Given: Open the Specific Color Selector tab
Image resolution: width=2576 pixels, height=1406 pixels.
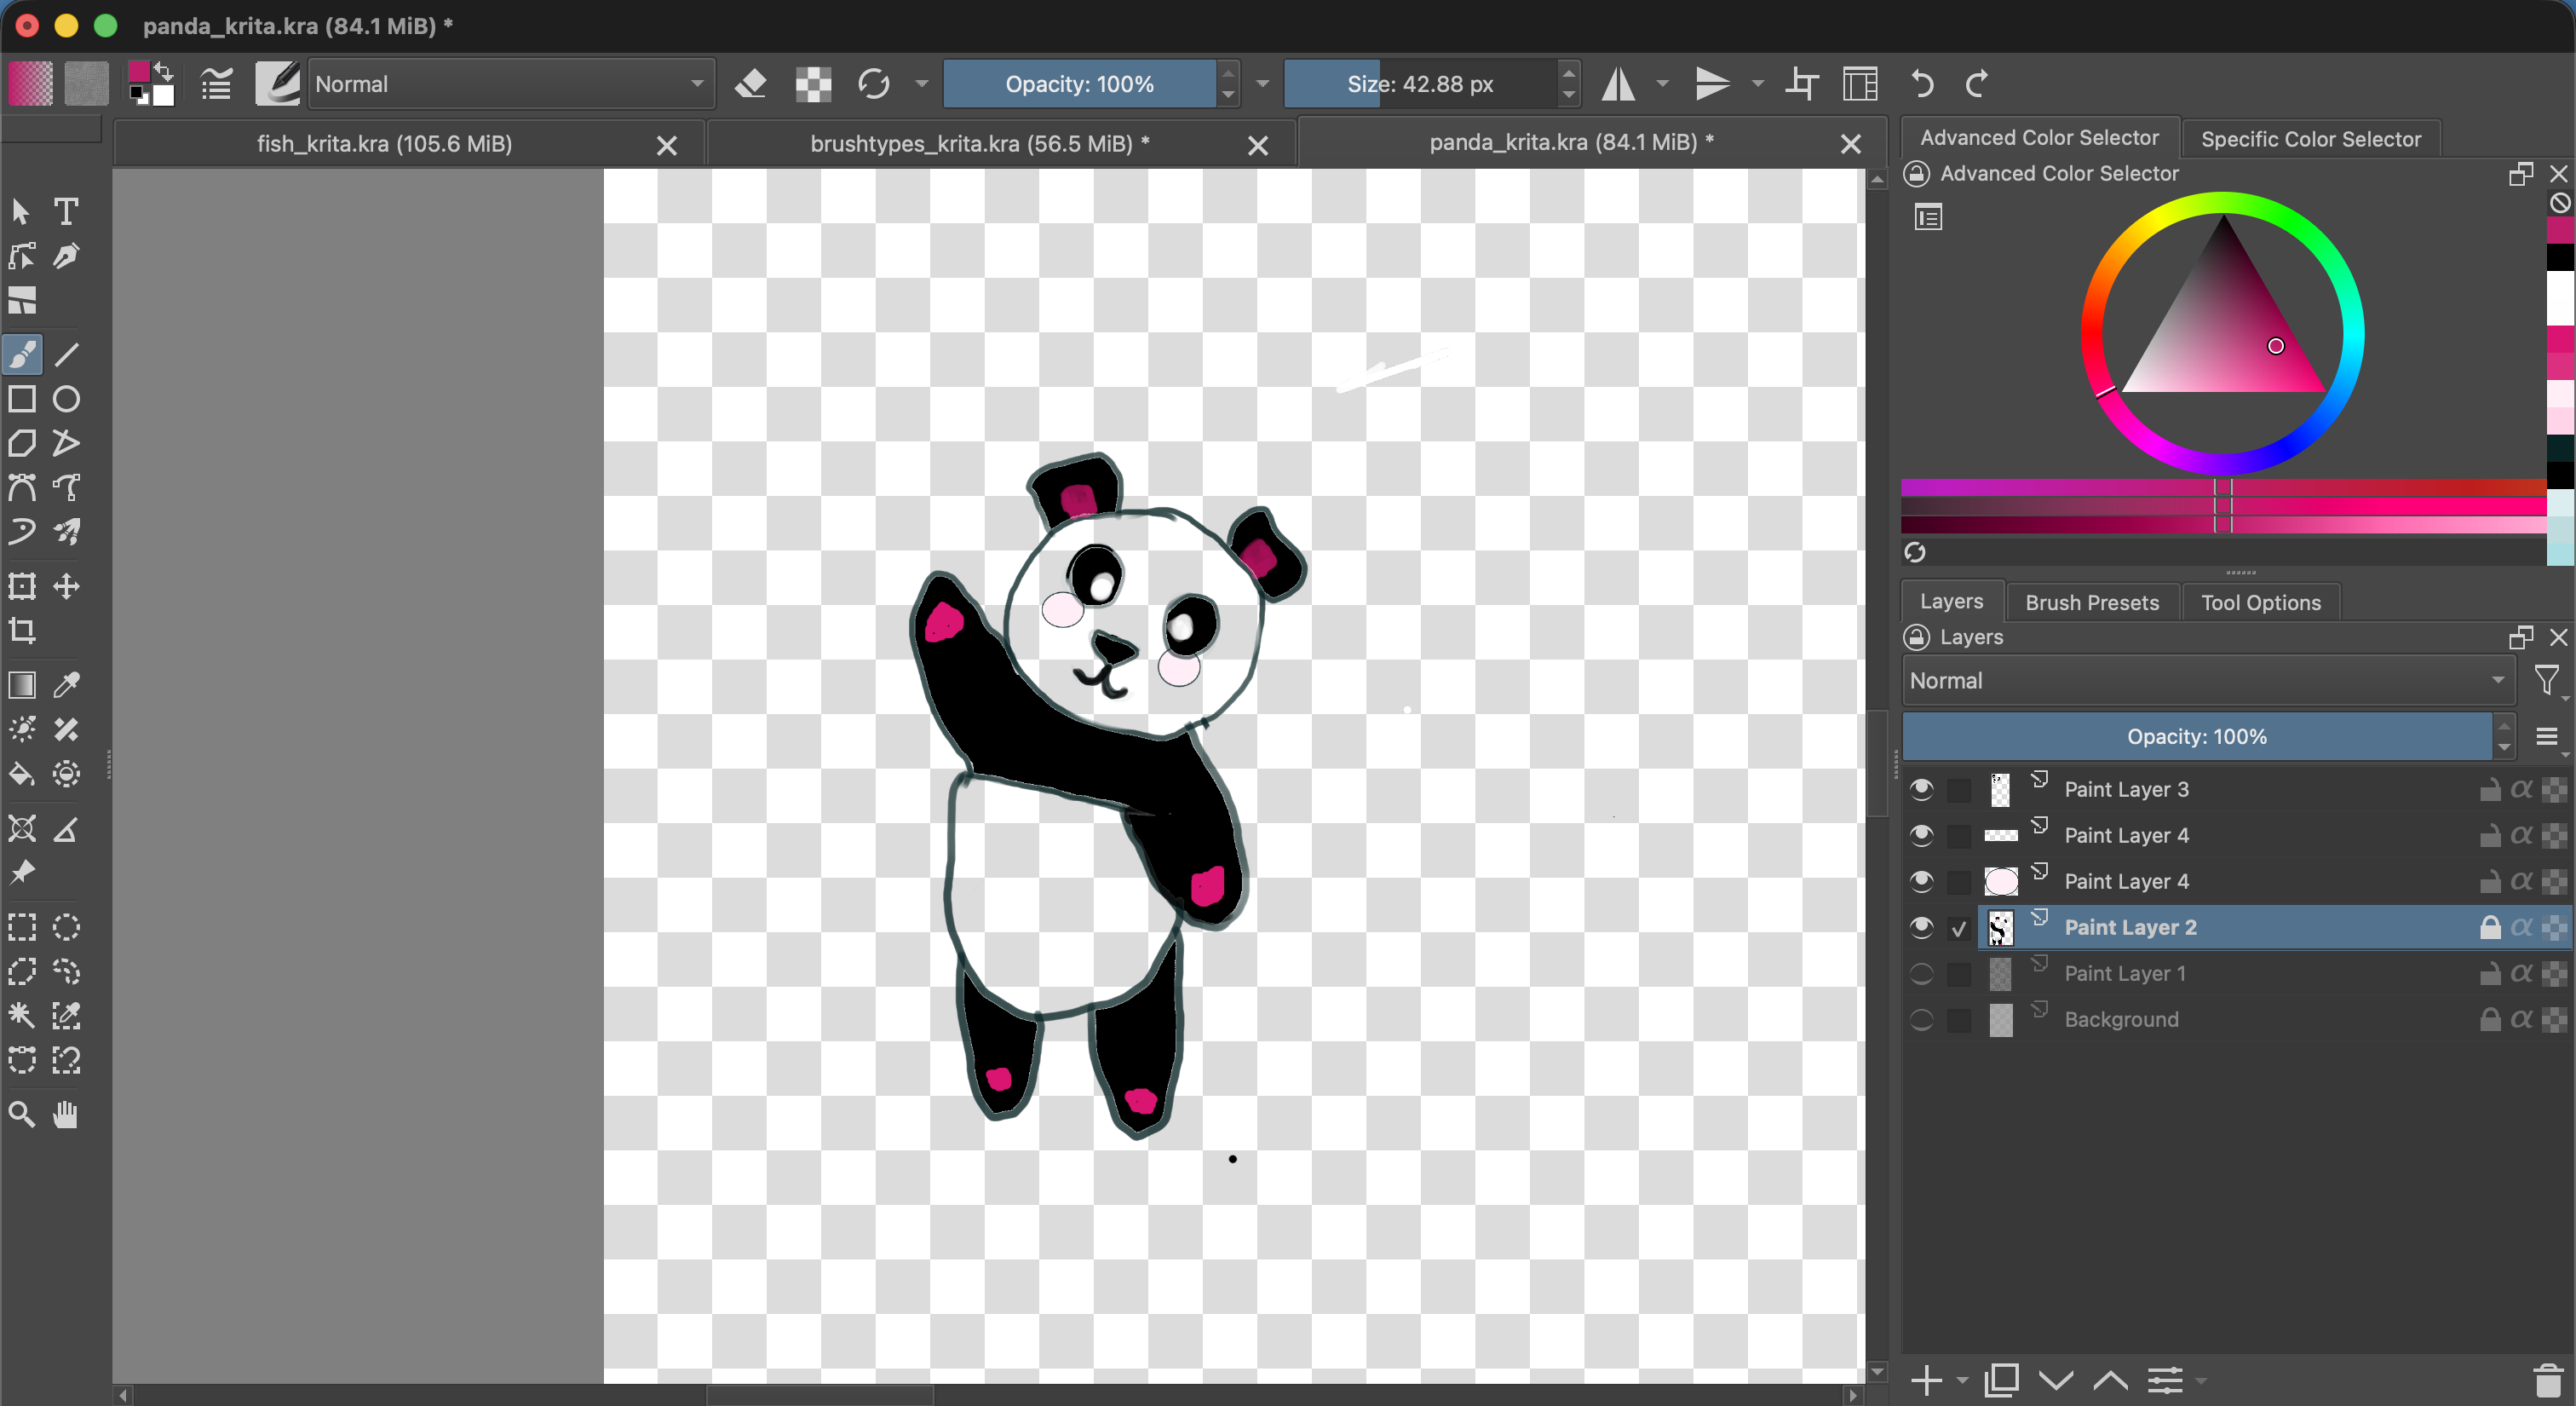Looking at the screenshot, I should coord(2311,139).
